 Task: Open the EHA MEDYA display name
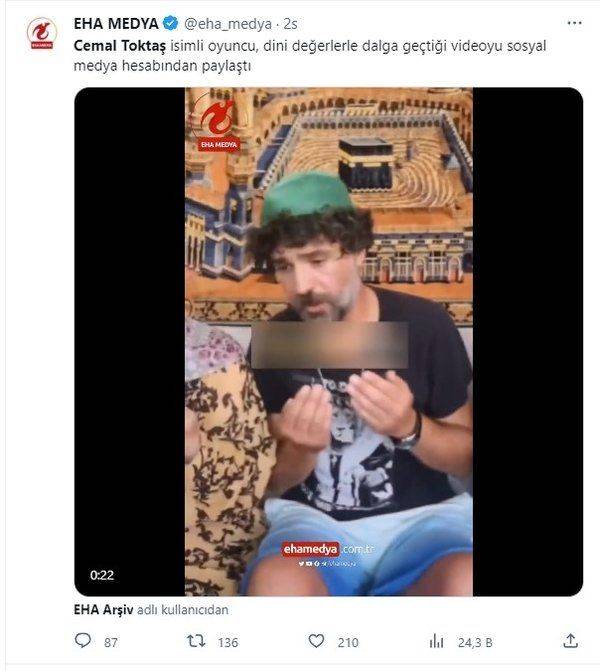coord(116,24)
